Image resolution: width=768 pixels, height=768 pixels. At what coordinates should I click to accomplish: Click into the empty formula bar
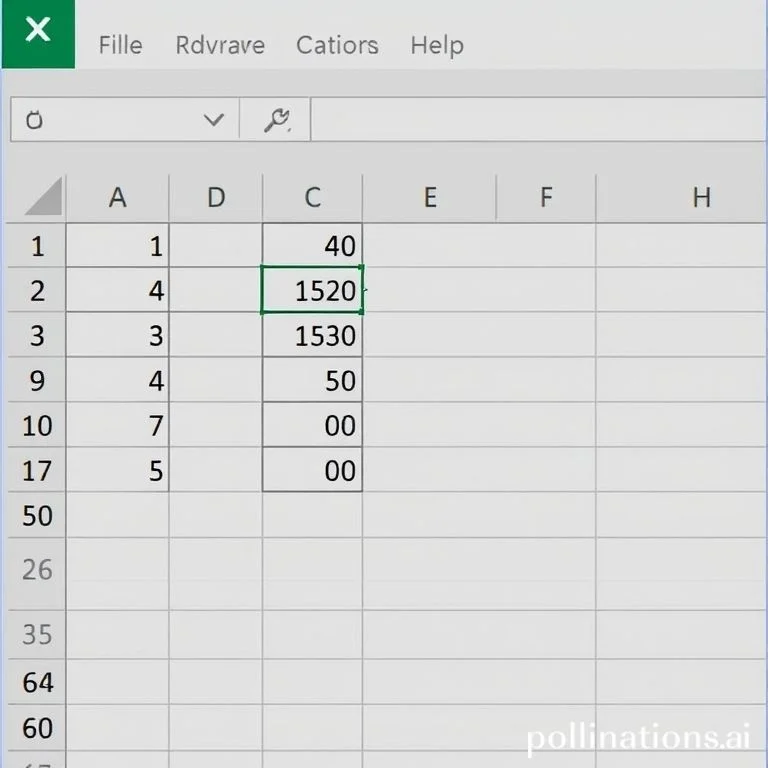point(539,120)
